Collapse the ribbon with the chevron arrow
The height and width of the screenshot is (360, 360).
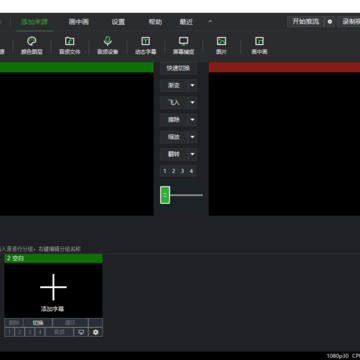[x=210, y=22]
